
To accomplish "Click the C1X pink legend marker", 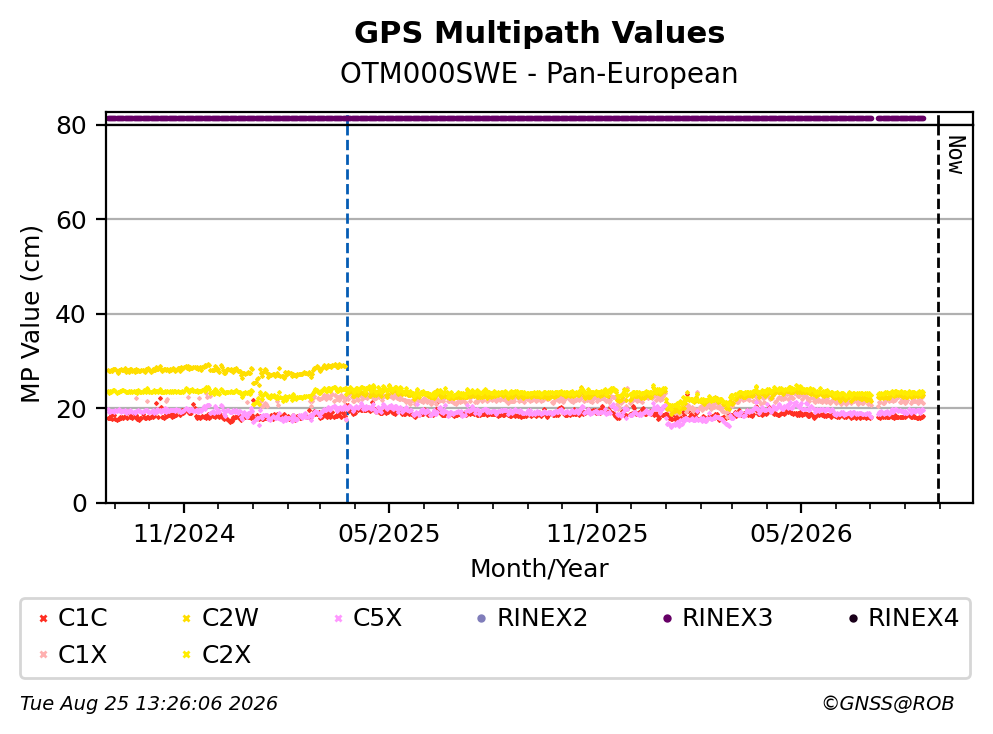I will [x=44, y=654].
